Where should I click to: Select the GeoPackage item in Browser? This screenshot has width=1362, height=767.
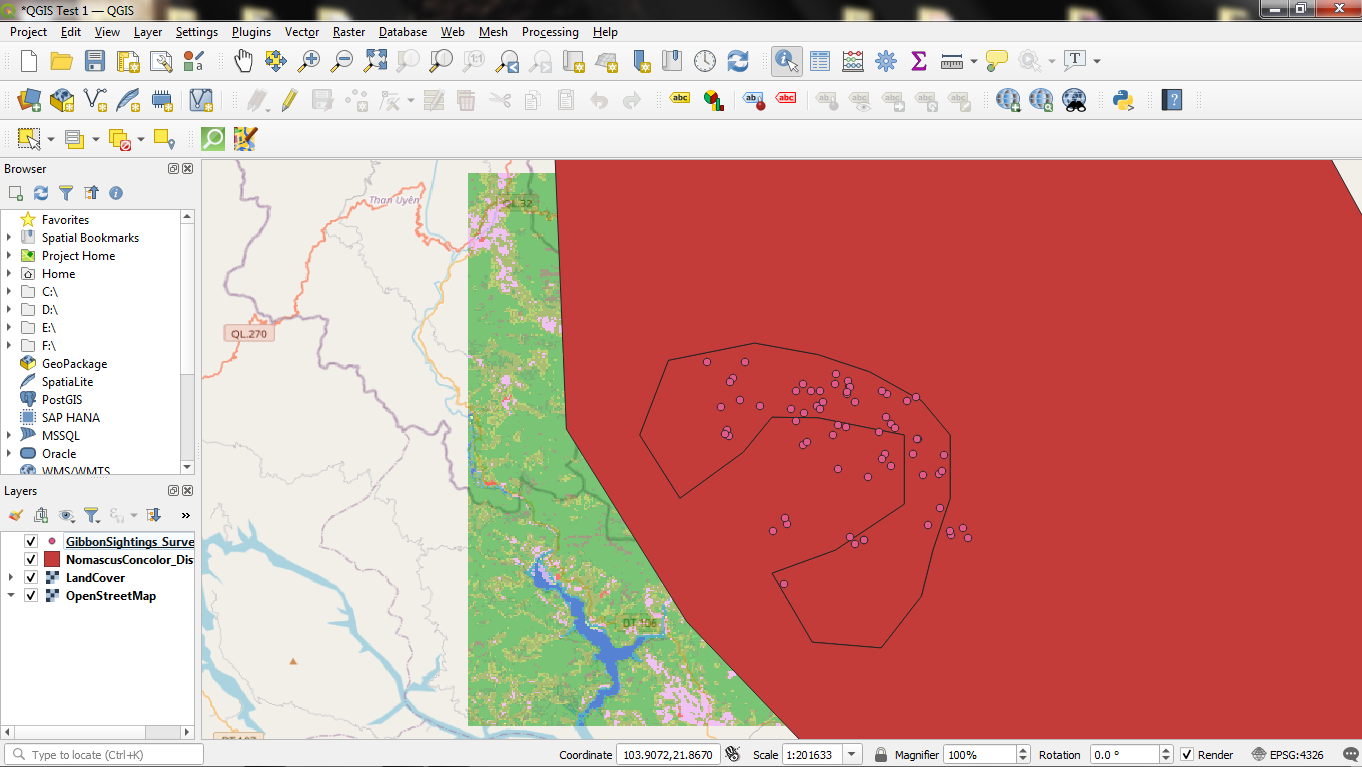pyautogui.click(x=74, y=364)
